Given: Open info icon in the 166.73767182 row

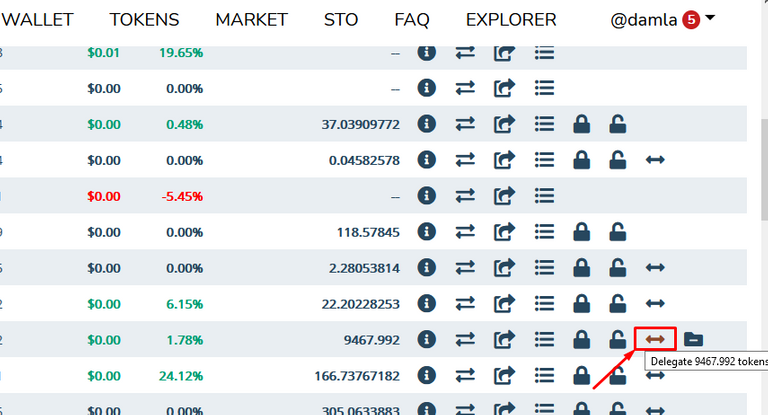Looking at the screenshot, I should coord(427,375).
